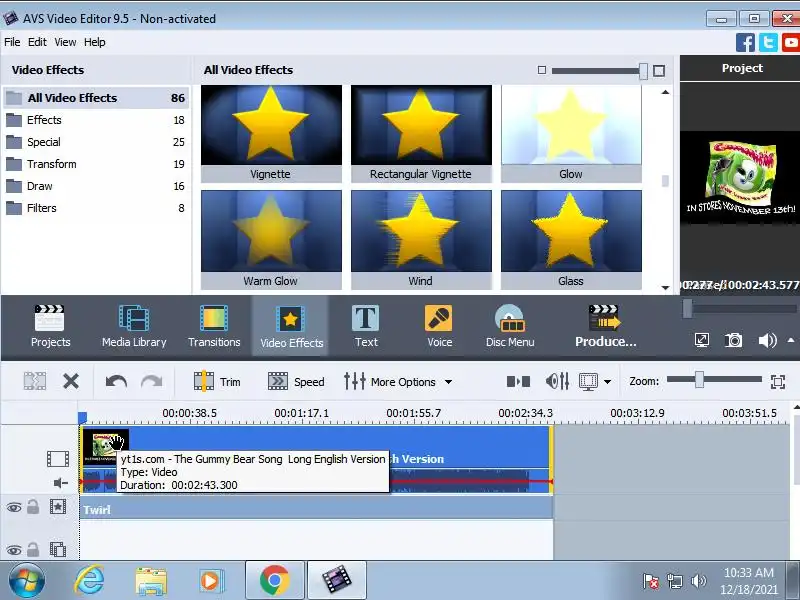Screen dimensions: 800x600
Task: Click the small thumbnails size icon
Action: click(542, 70)
